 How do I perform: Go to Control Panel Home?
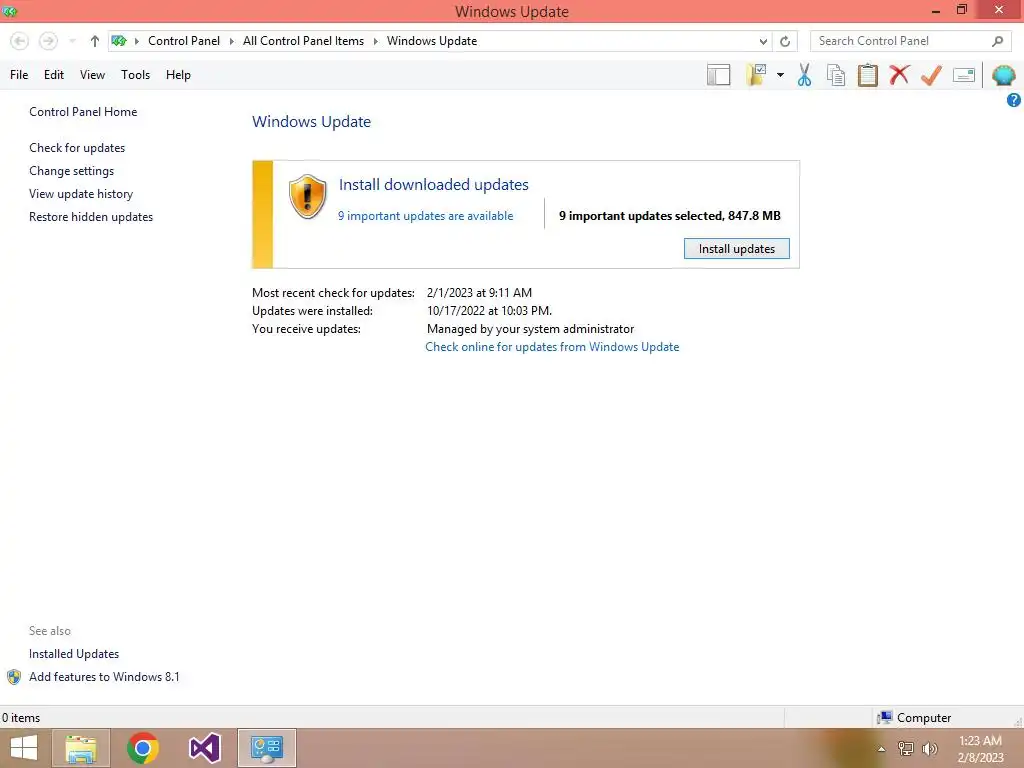[x=83, y=112]
